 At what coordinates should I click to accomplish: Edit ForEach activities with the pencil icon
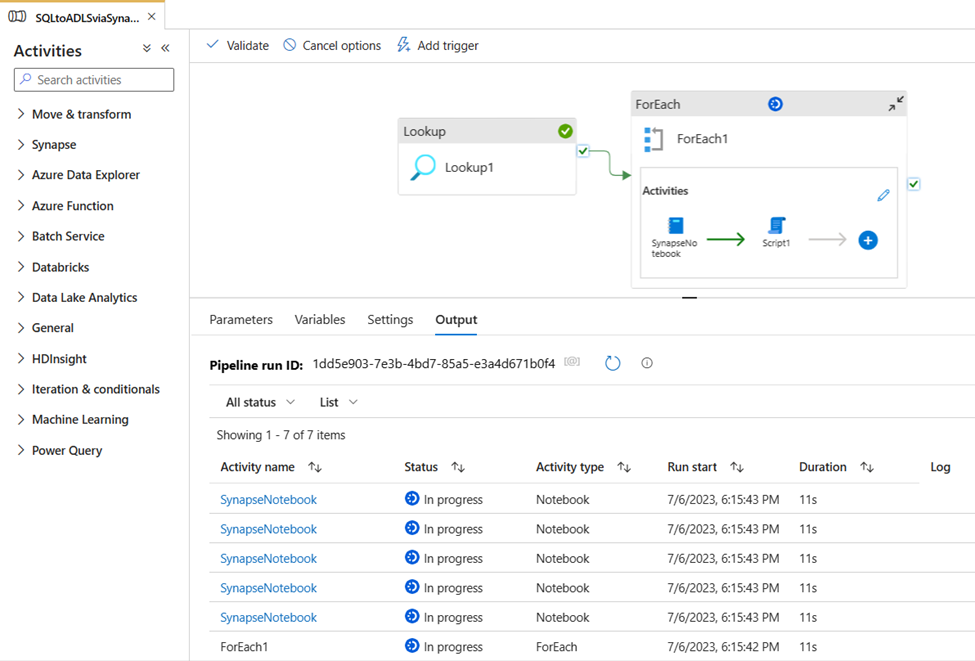(883, 195)
